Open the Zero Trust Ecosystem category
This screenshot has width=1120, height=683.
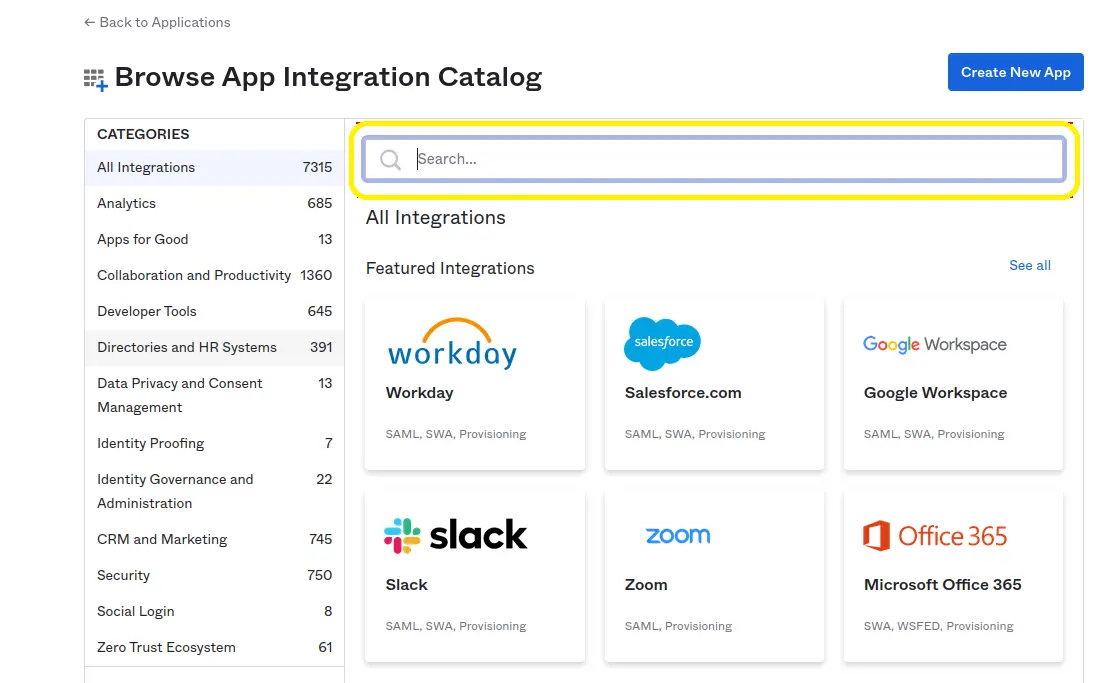tap(166, 648)
